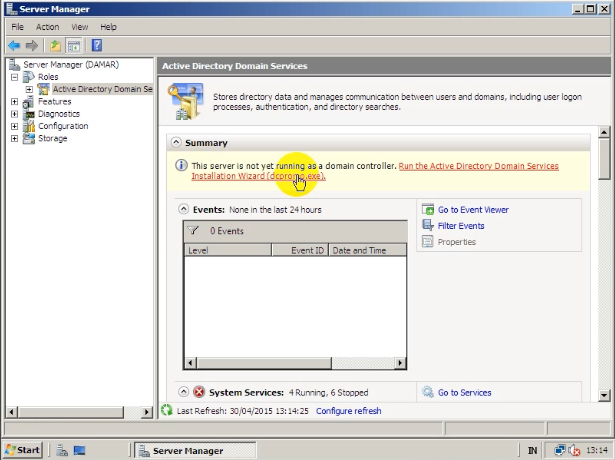Select Server Manager (DAMAR) root node

[71, 64]
